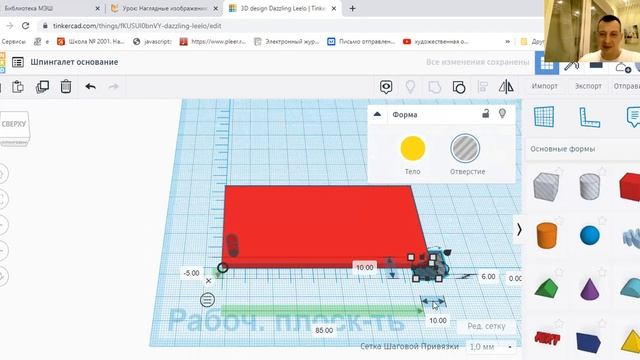This screenshot has height=360, width=640.
Task: Click the greyed Redo arrow
Action: [113, 87]
